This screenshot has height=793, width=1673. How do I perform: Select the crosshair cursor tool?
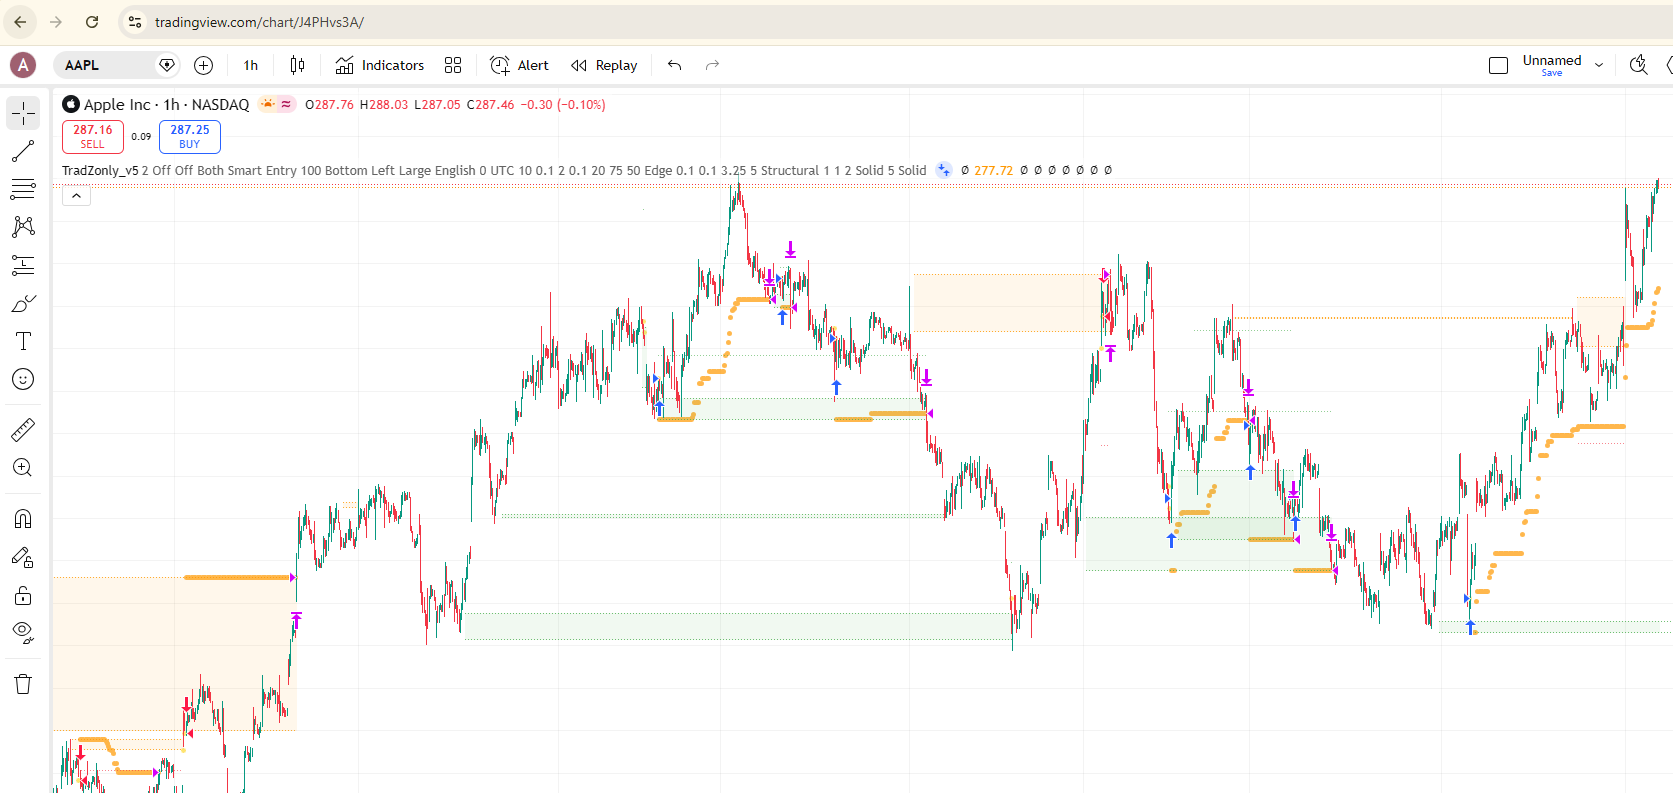23,113
